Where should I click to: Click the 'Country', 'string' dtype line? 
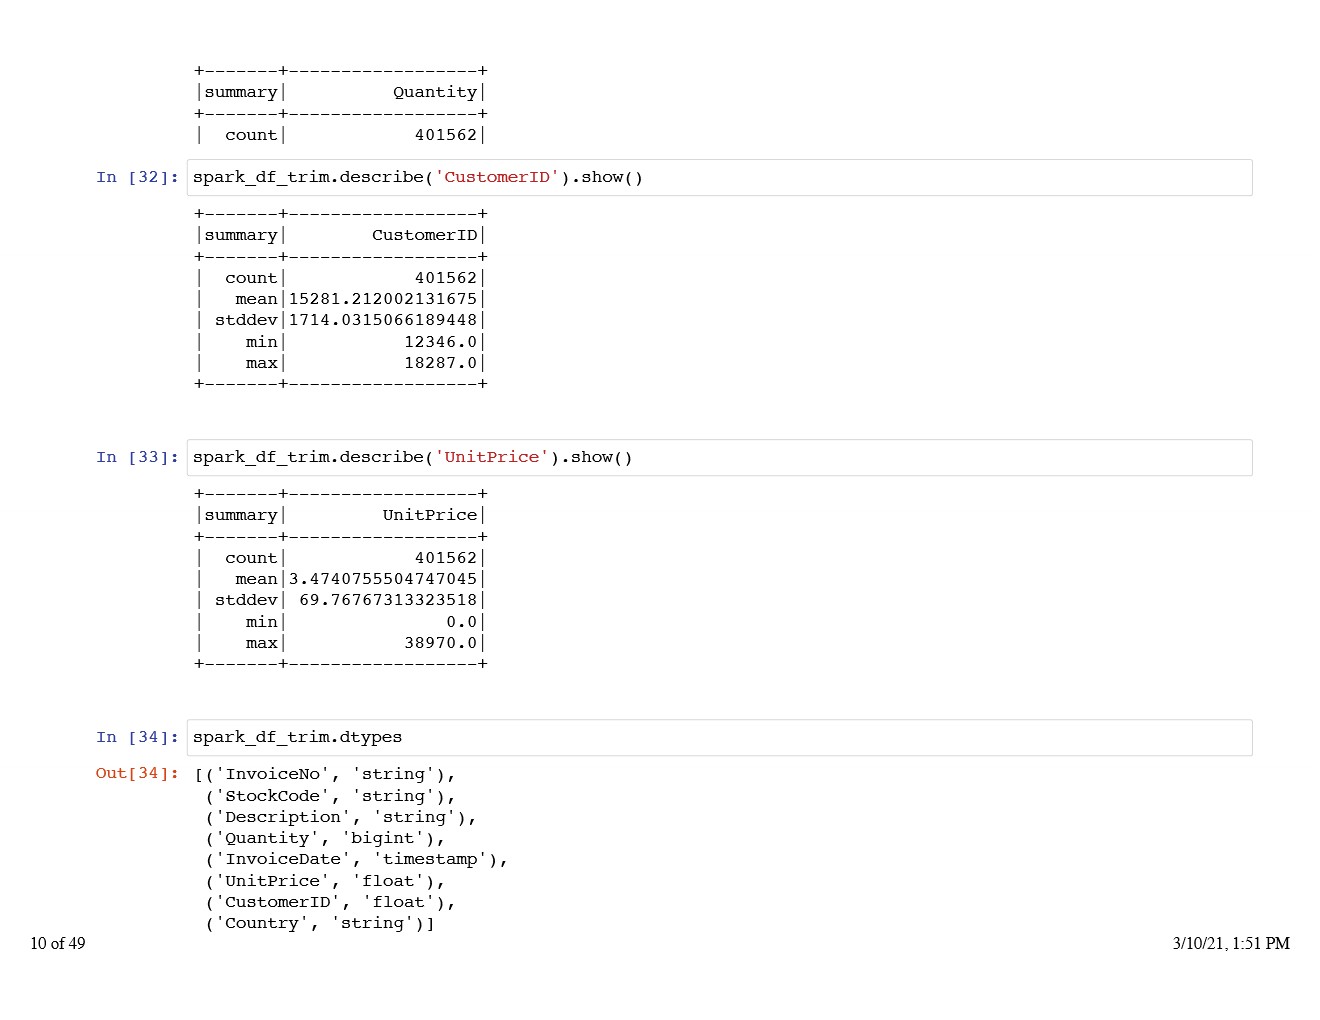pyautogui.click(x=320, y=923)
